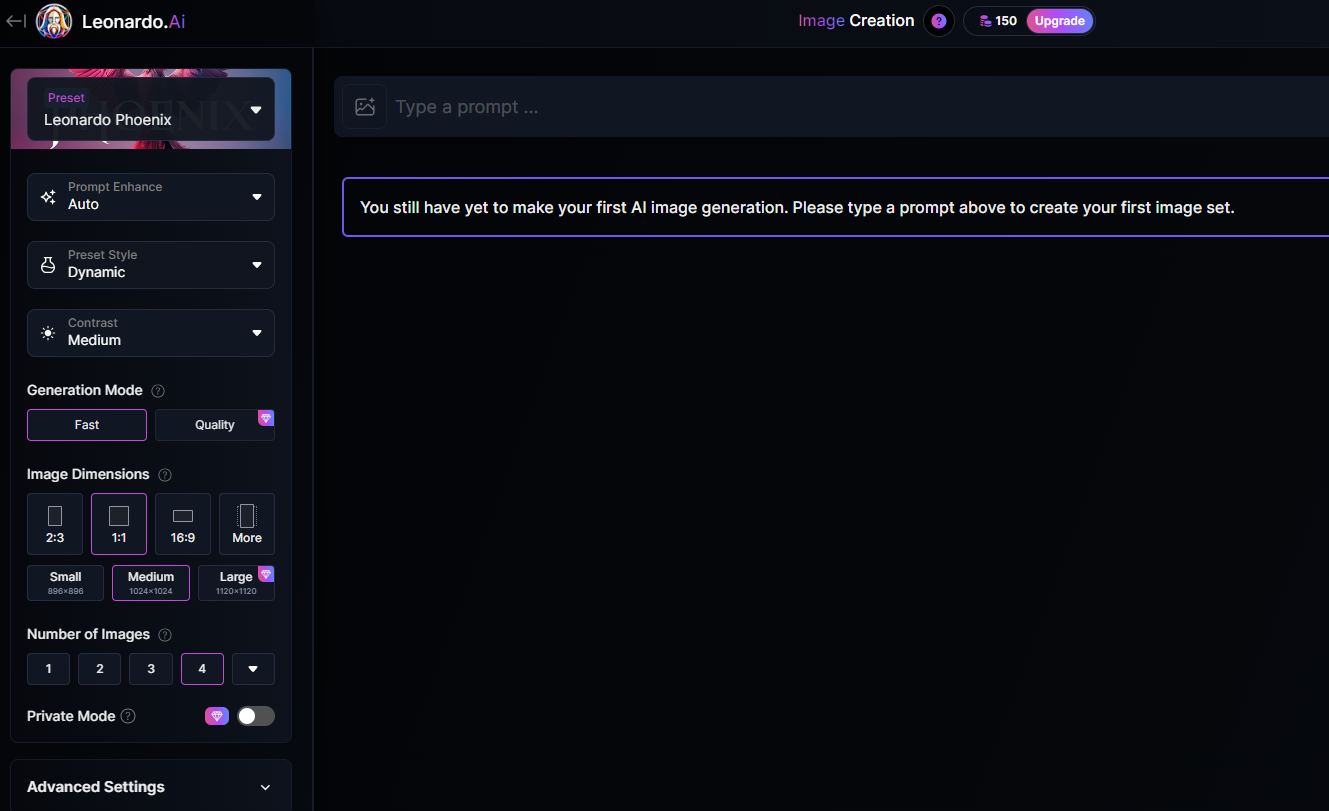Viewport: 1329px width, 811px height.
Task: Open the Leonardo.Ai avatar logo
Action: click(54, 21)
